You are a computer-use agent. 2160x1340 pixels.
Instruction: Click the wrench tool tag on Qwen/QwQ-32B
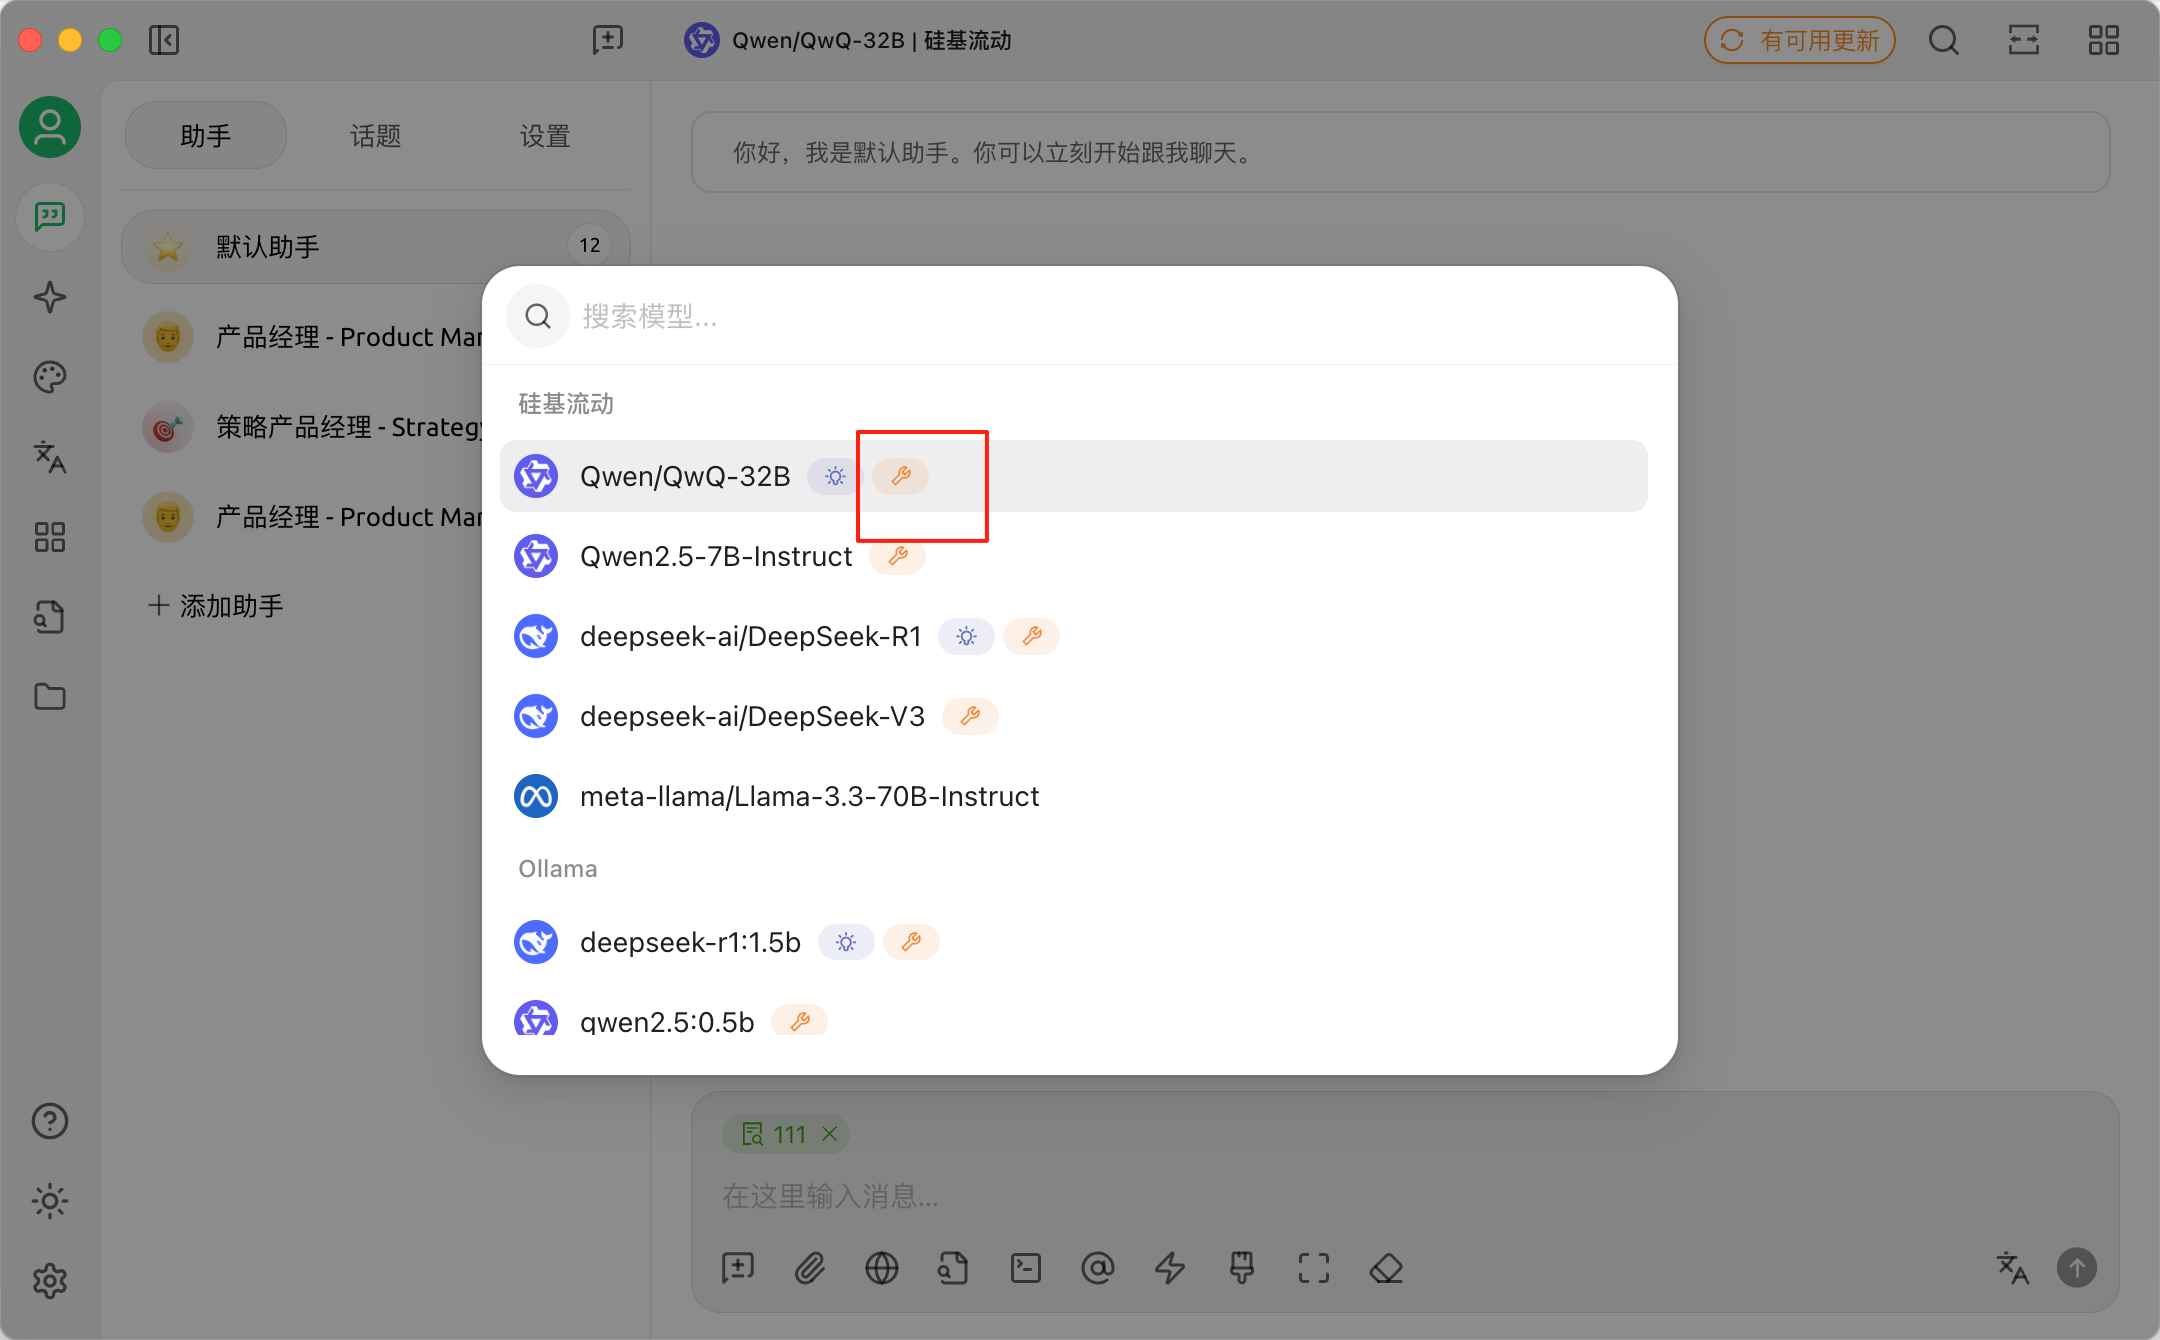[901, 476]
